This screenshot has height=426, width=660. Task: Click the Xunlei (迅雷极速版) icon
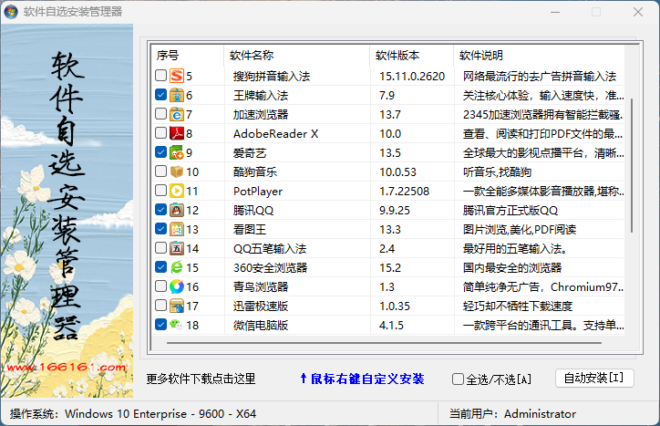[177, 306]
